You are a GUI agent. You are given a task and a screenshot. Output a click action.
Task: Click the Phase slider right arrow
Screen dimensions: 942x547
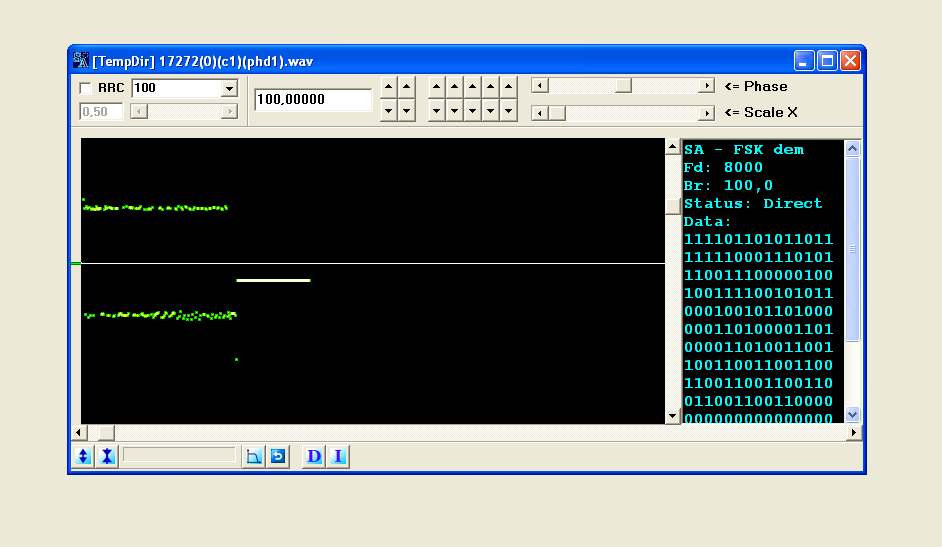coord(706,86)
